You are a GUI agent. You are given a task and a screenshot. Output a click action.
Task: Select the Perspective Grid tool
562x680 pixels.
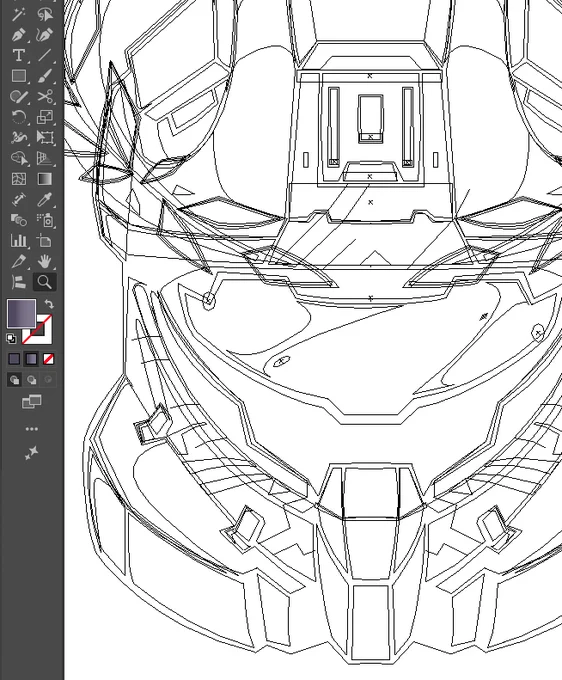pos(45,158)
